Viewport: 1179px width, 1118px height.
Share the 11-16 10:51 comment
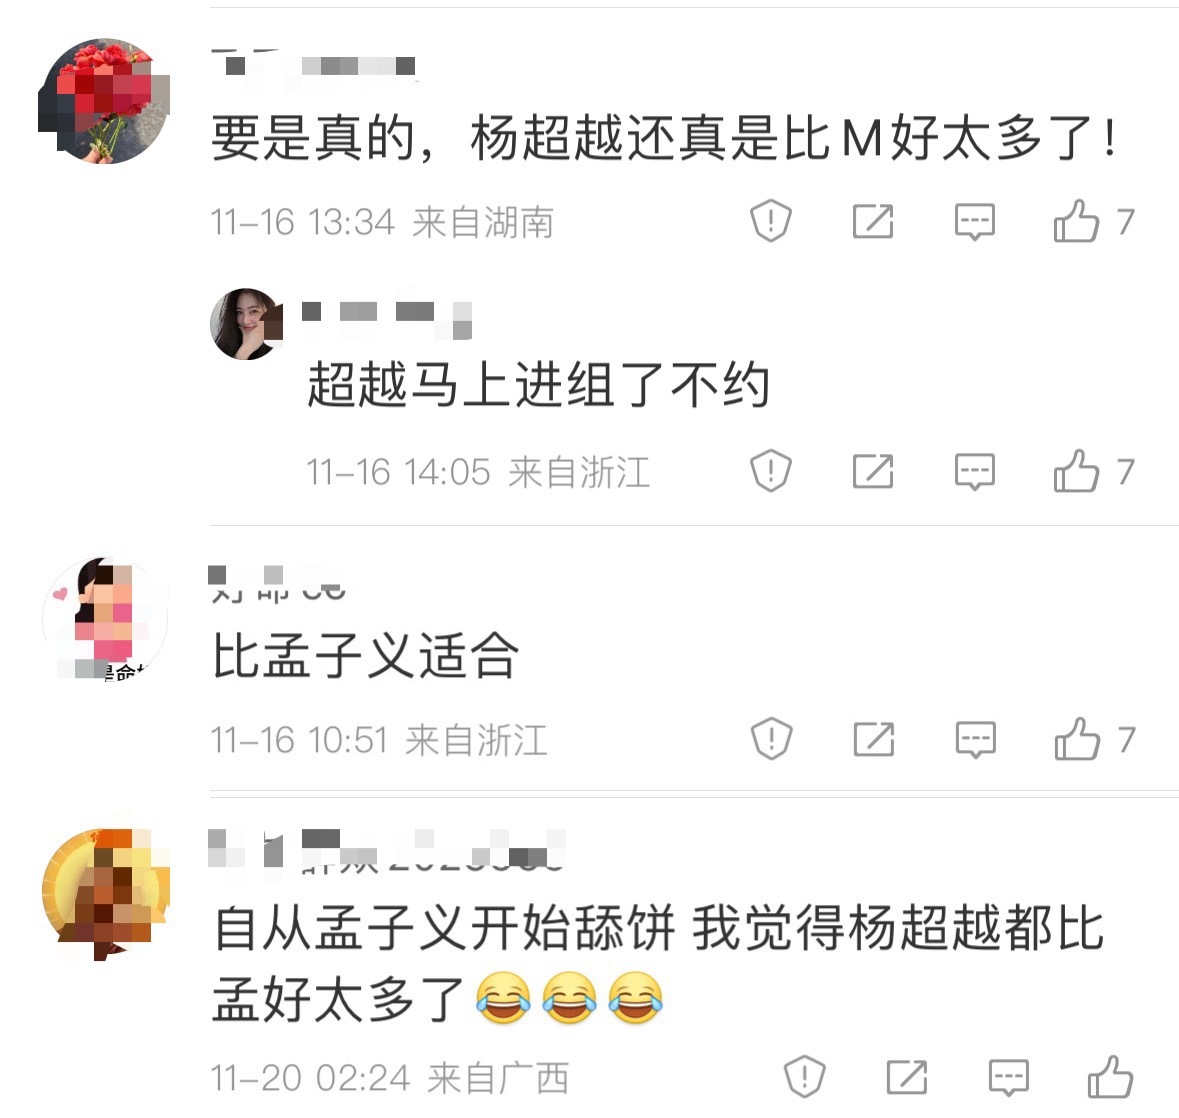874,739
